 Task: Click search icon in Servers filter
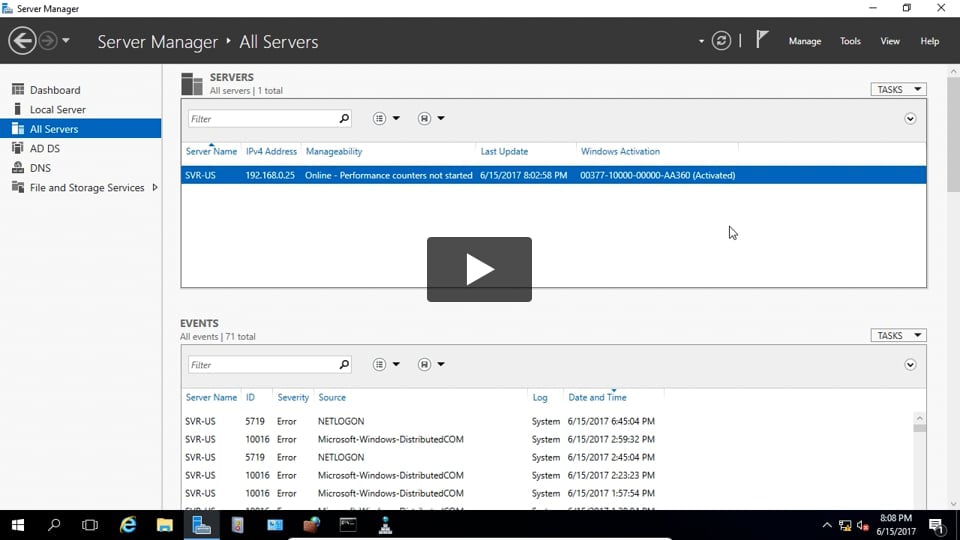pyautogui.click(x=344, y=119)
